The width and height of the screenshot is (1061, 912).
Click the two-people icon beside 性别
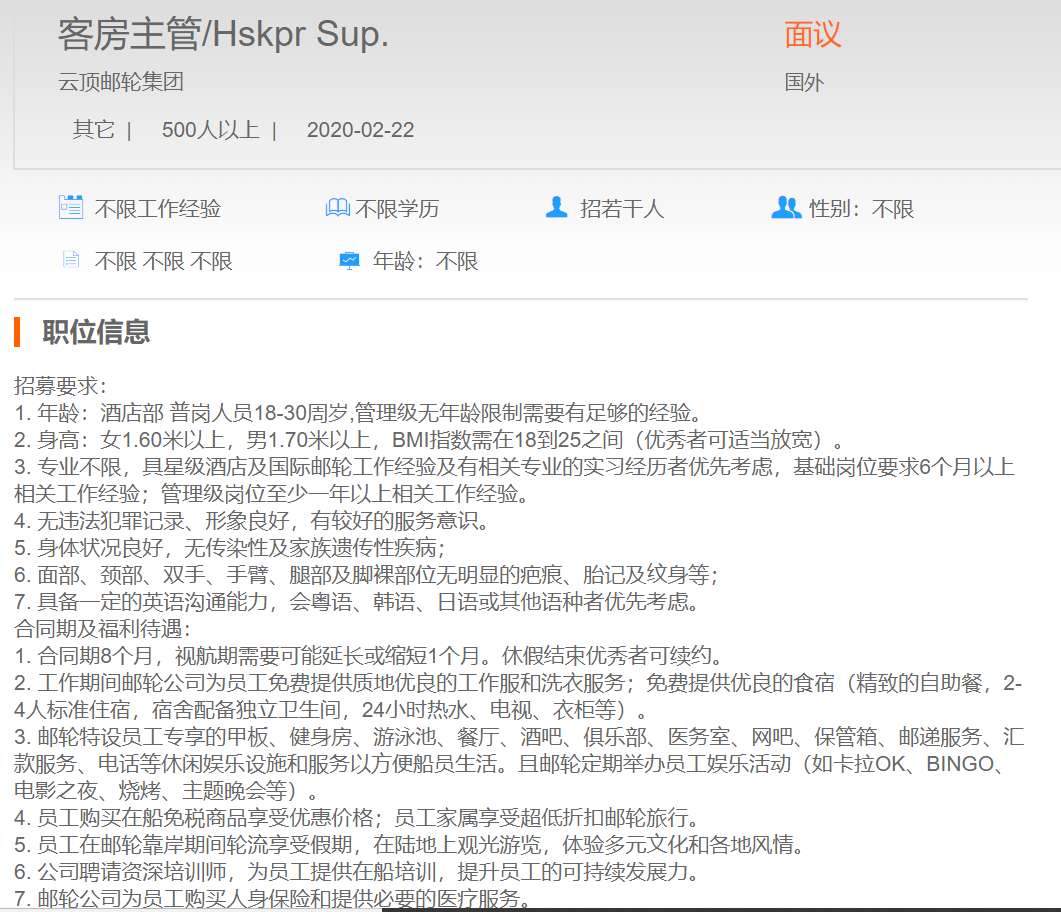tap(786, 208)
